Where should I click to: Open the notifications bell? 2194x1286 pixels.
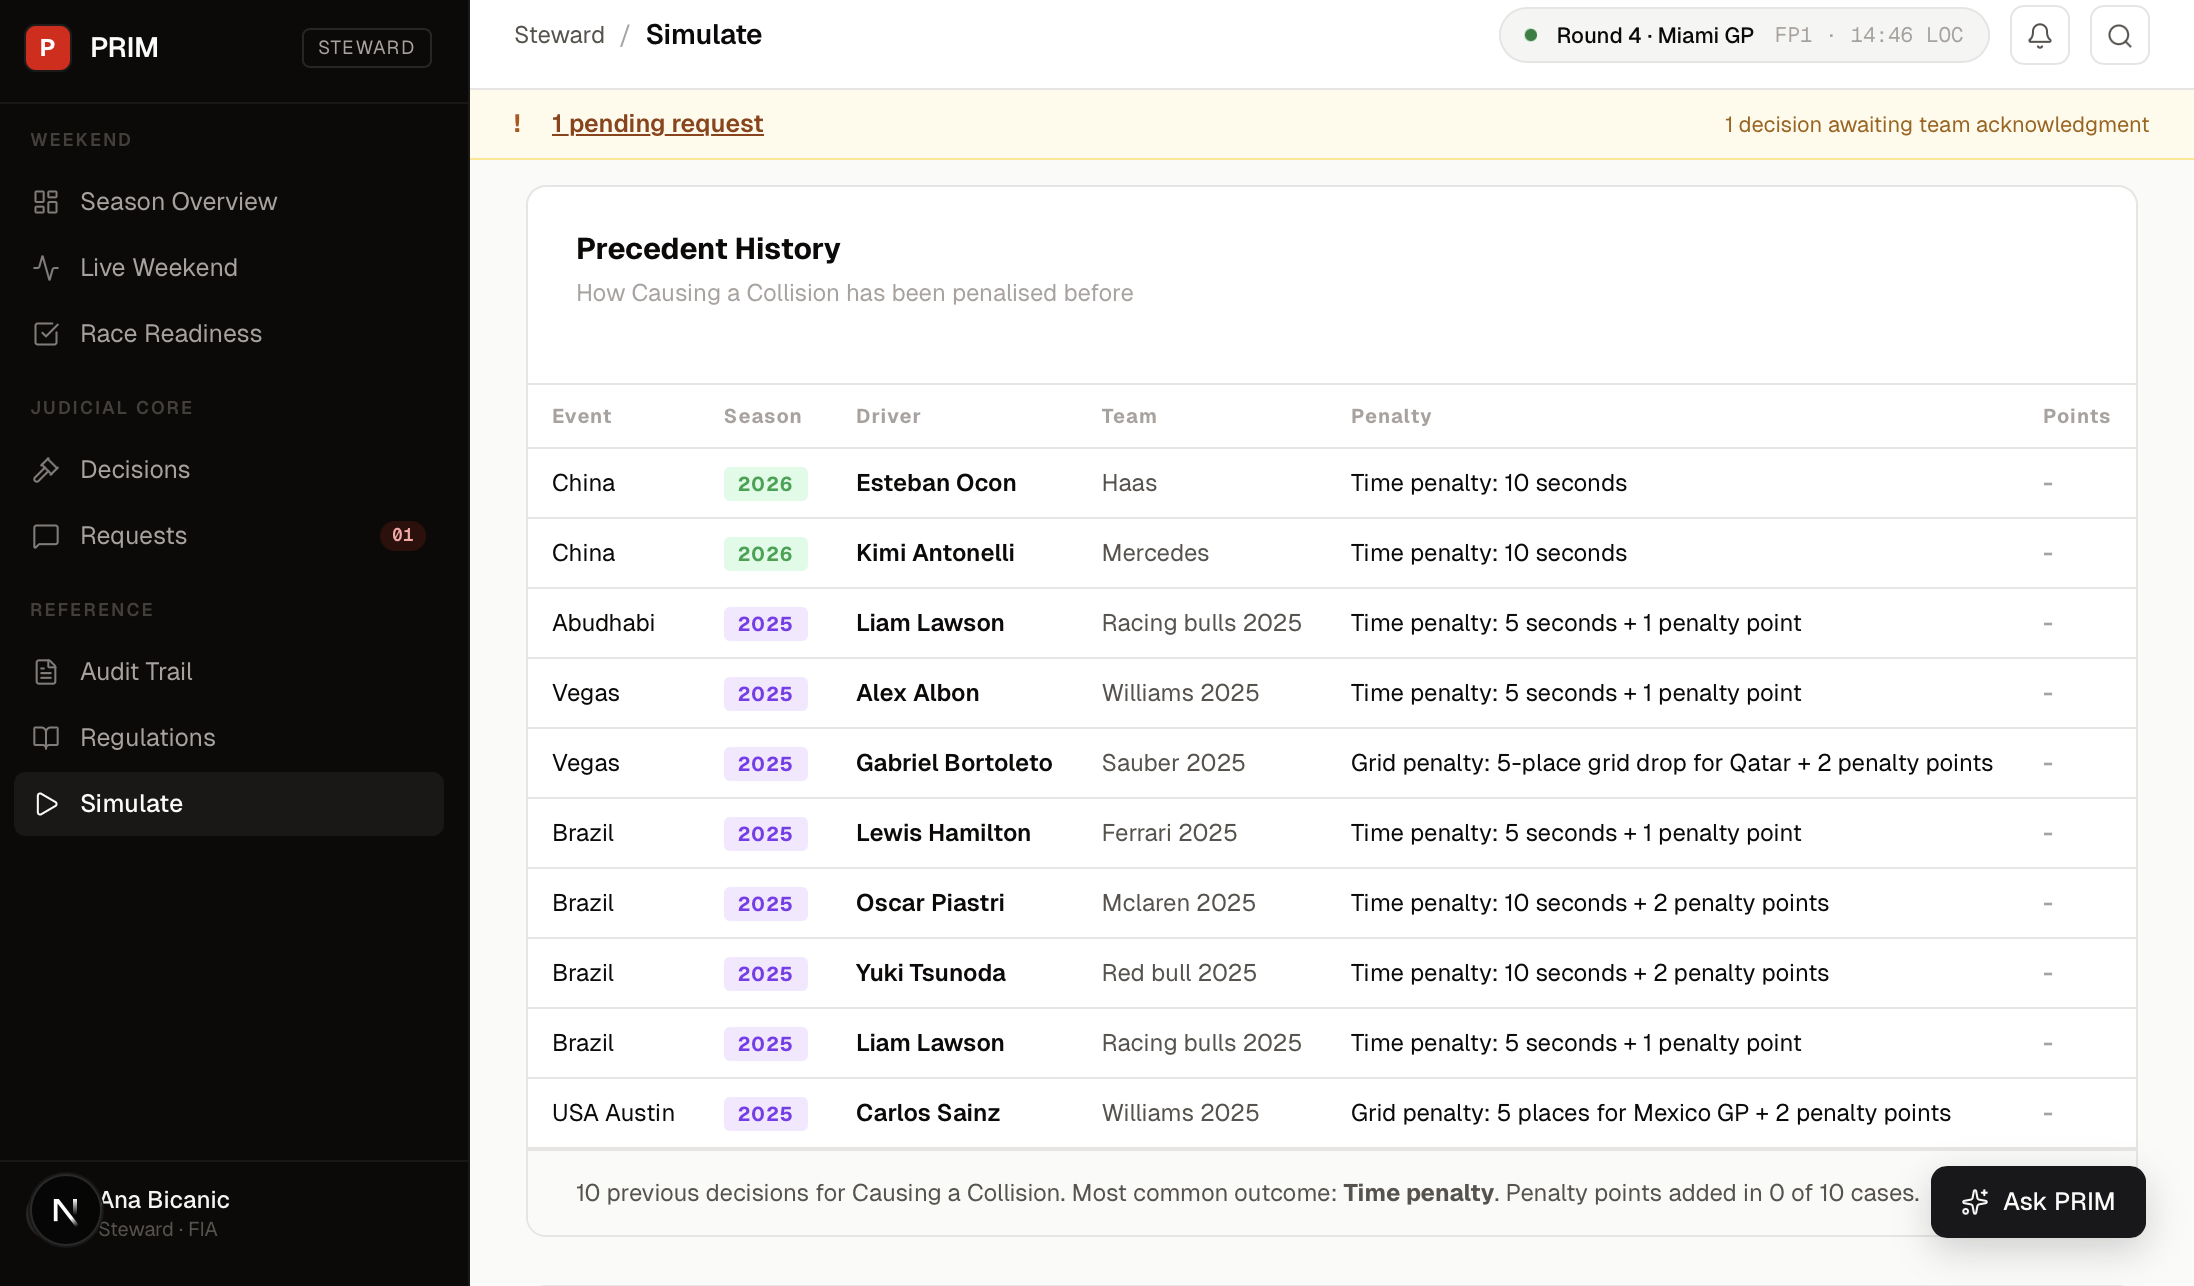2040,34
